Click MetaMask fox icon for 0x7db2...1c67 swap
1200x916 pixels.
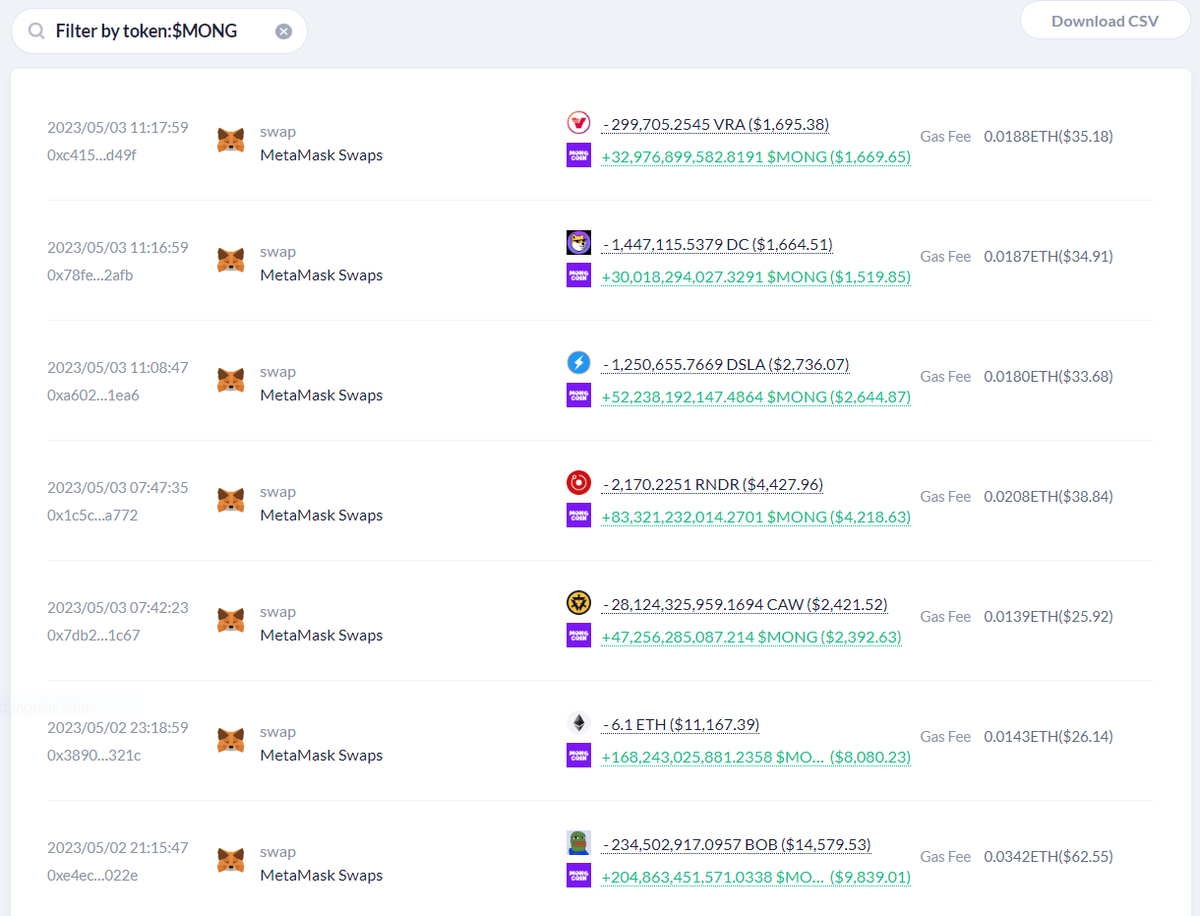pos(231,620)
